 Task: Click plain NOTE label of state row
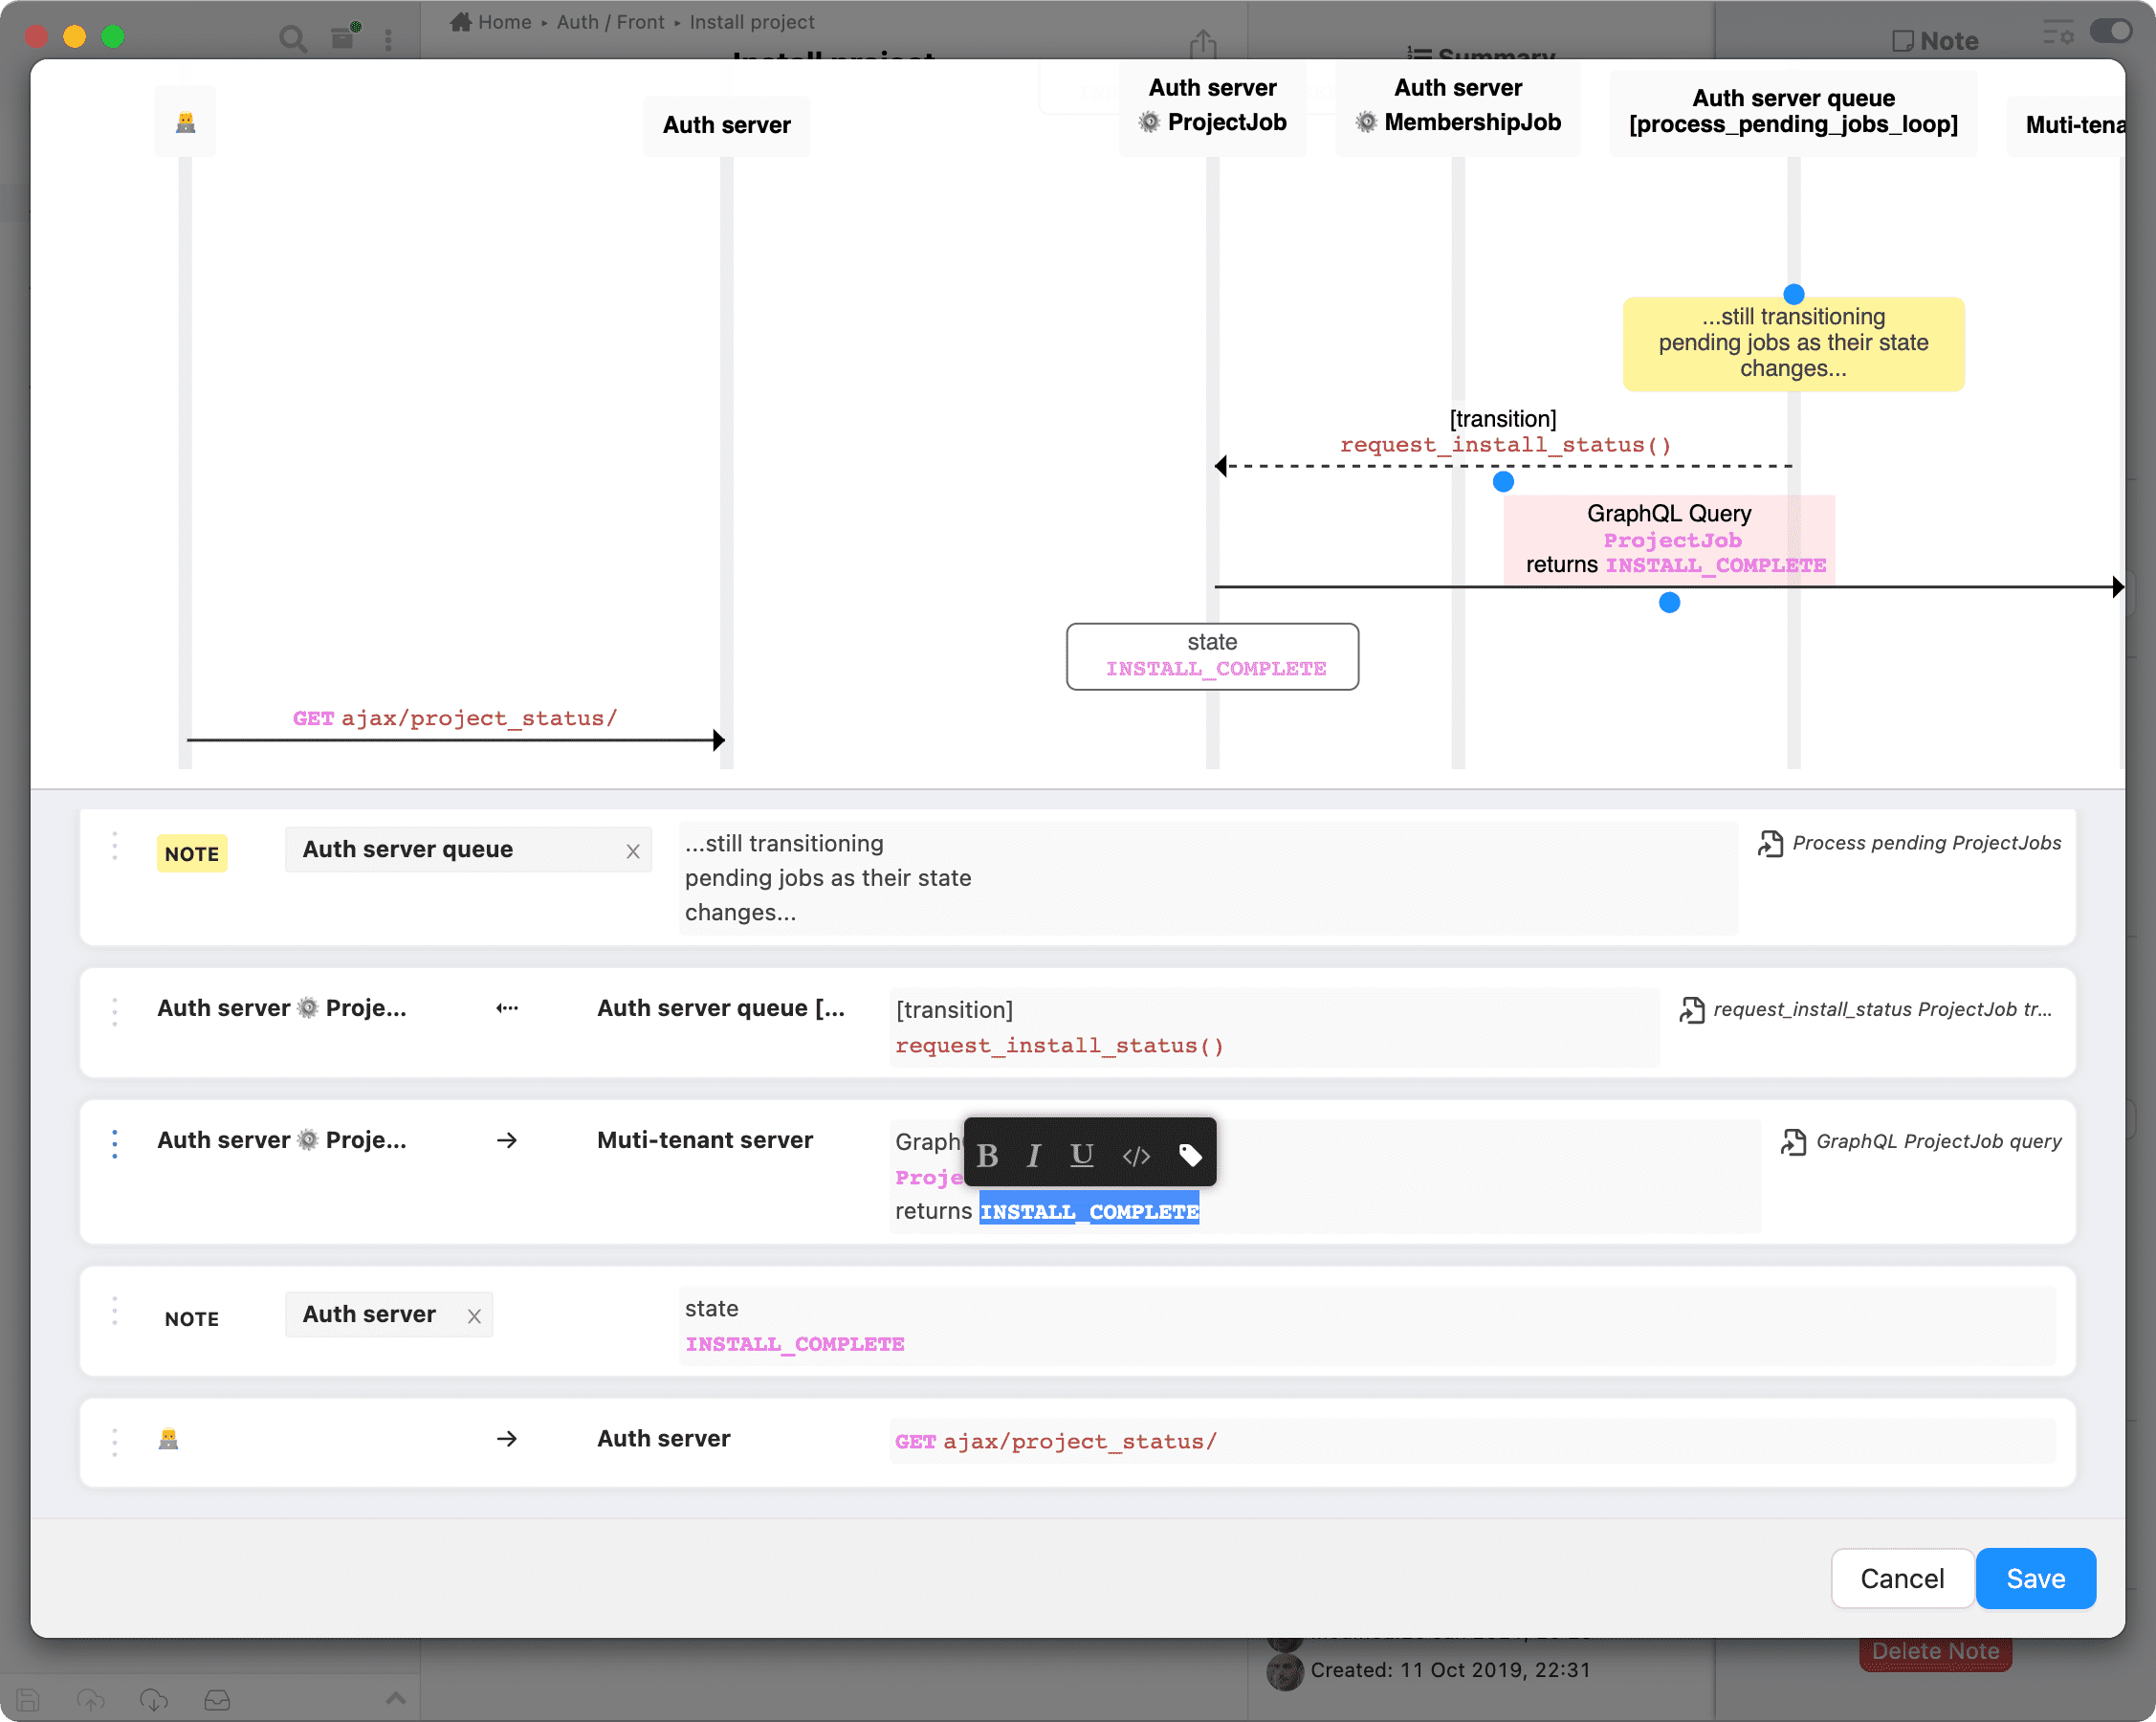[192, 1318]
